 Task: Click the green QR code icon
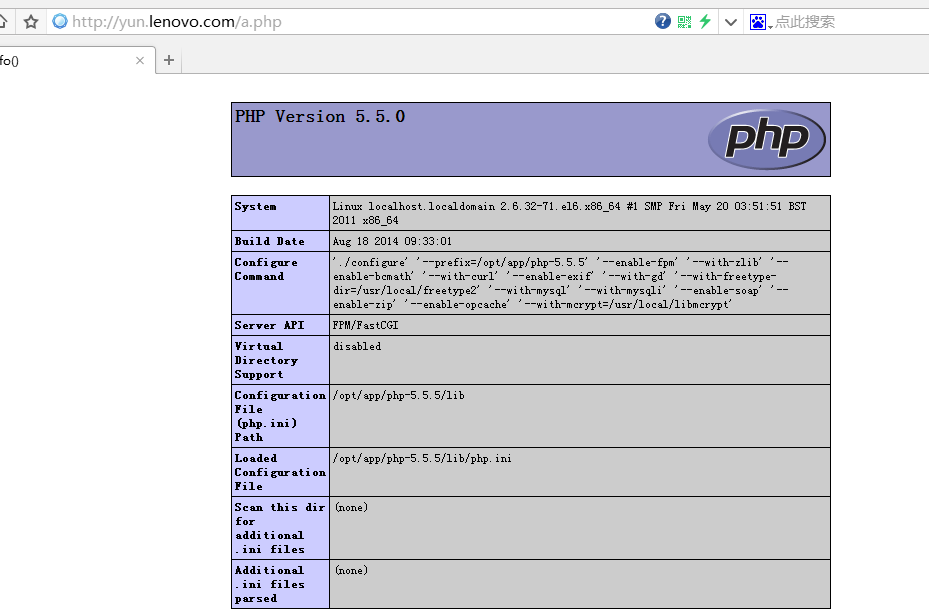tap(684, 22)
